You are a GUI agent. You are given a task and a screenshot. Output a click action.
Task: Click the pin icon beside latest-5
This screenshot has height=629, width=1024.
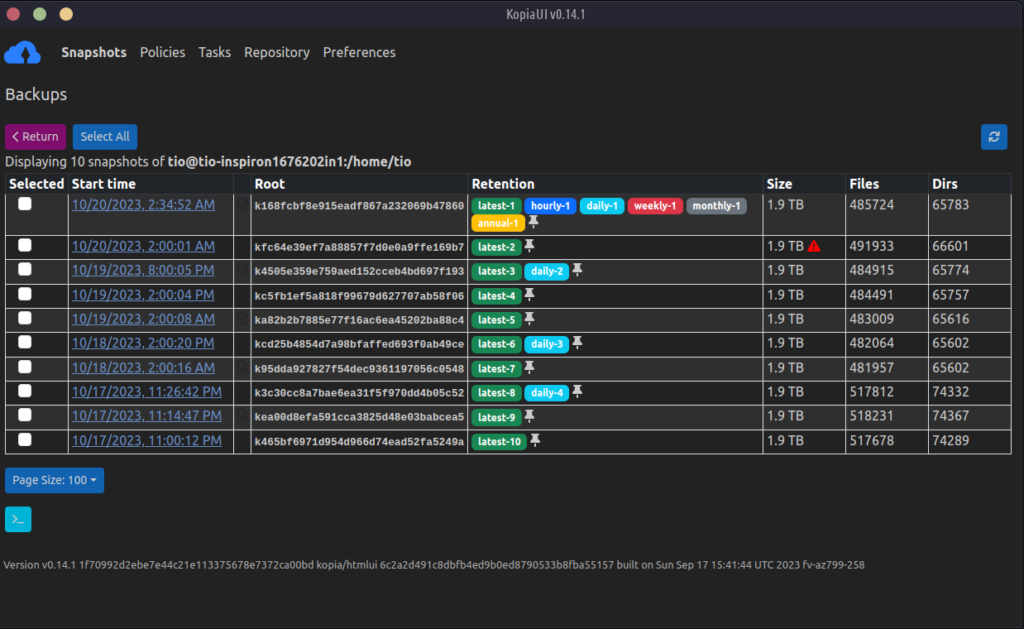click(530, 319)
